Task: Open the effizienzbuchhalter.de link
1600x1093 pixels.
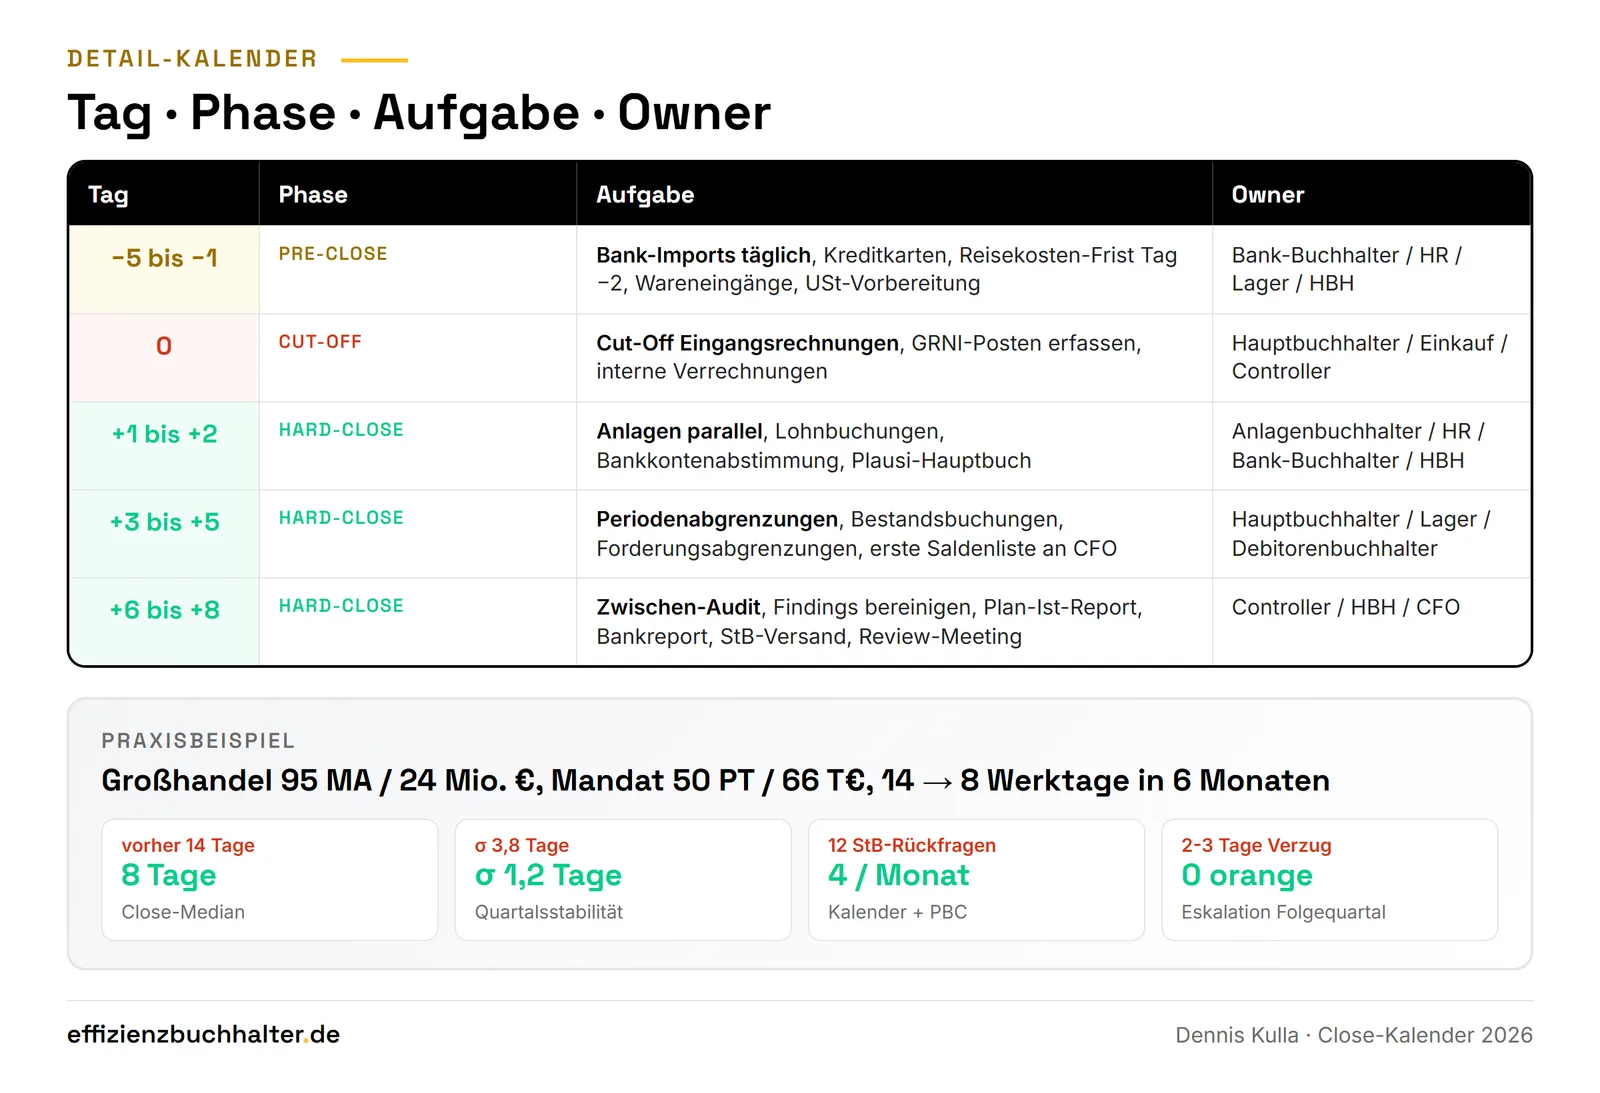Action: pyautogui.click(x=204, y=1035)
